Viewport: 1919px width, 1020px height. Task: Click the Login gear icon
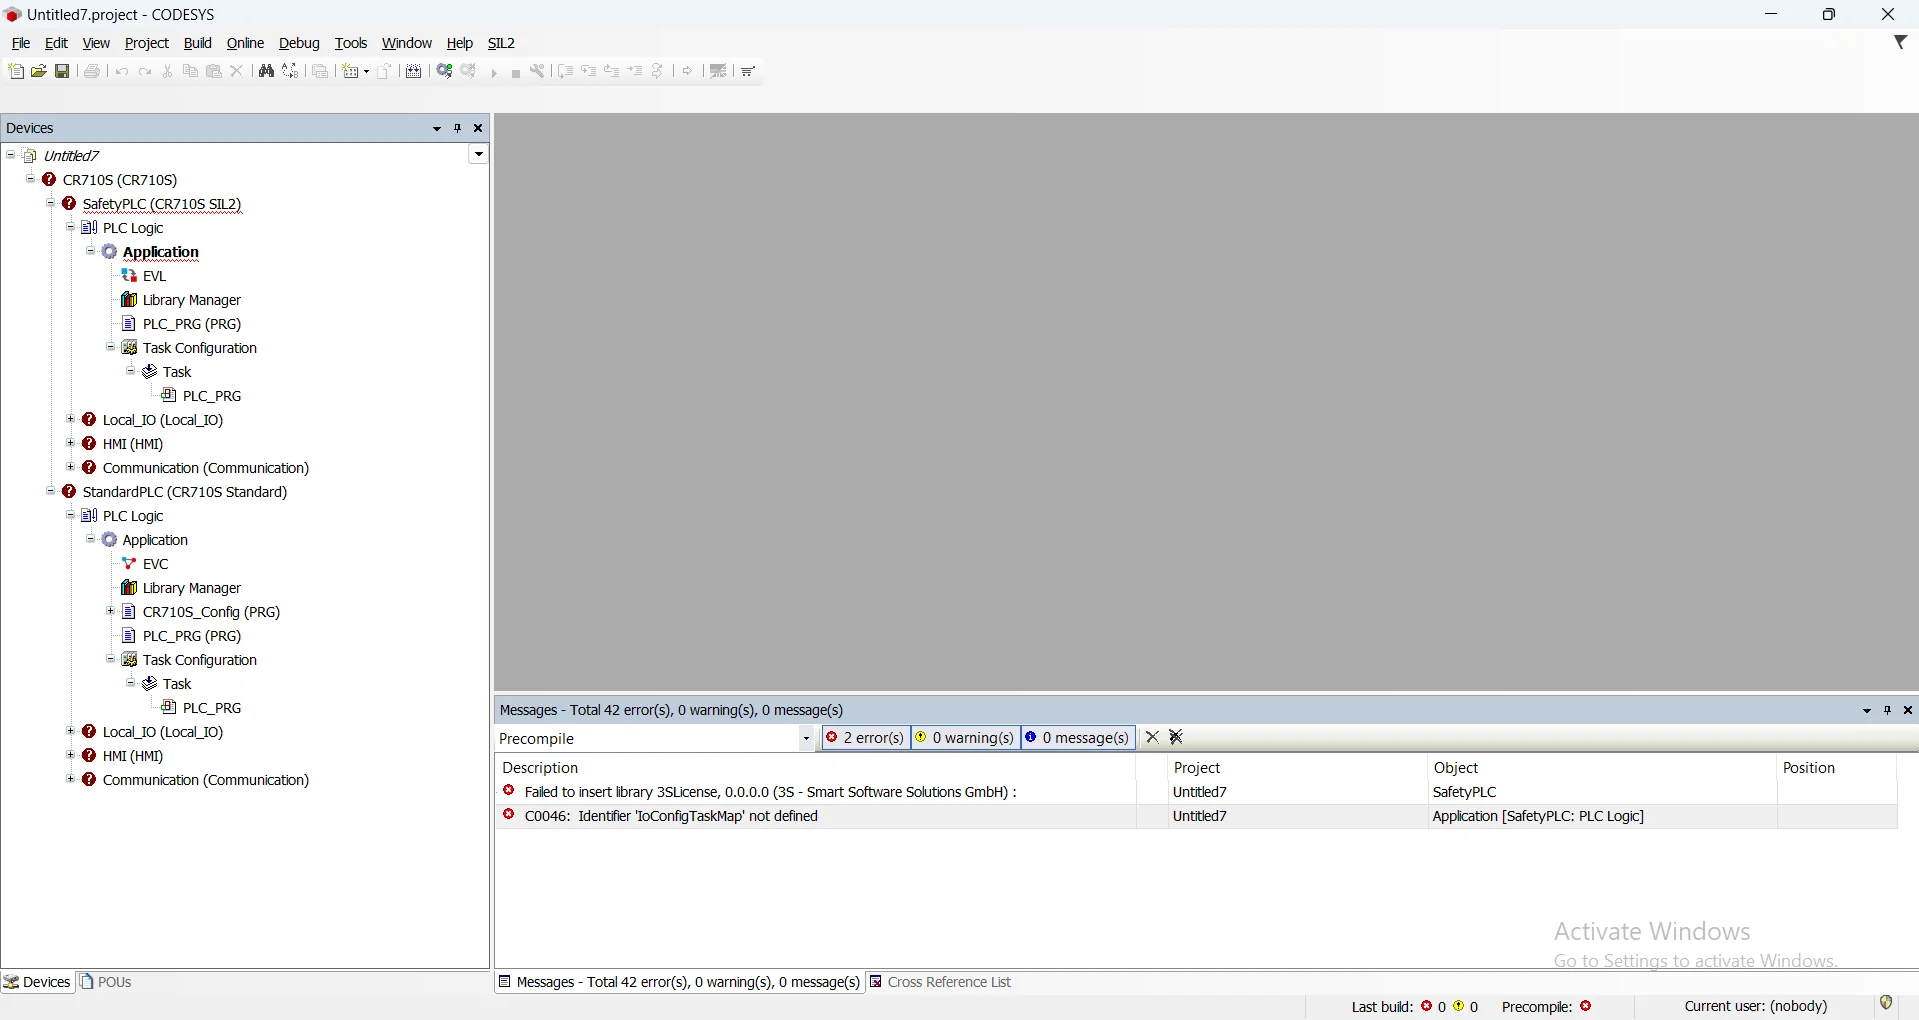click(x=445, y=71)
